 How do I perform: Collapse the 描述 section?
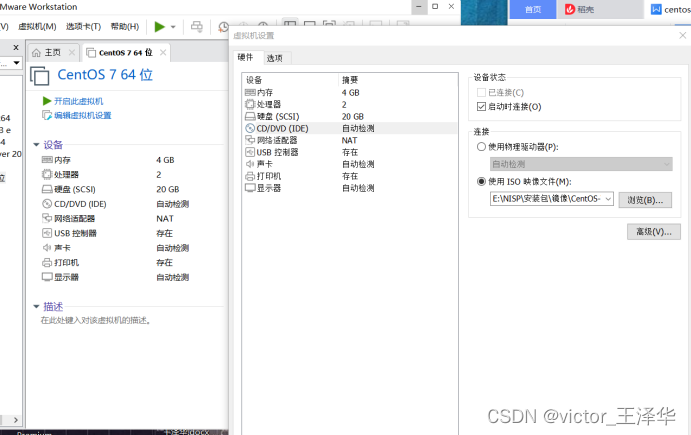pyautogui.click(x=37, y=306)
